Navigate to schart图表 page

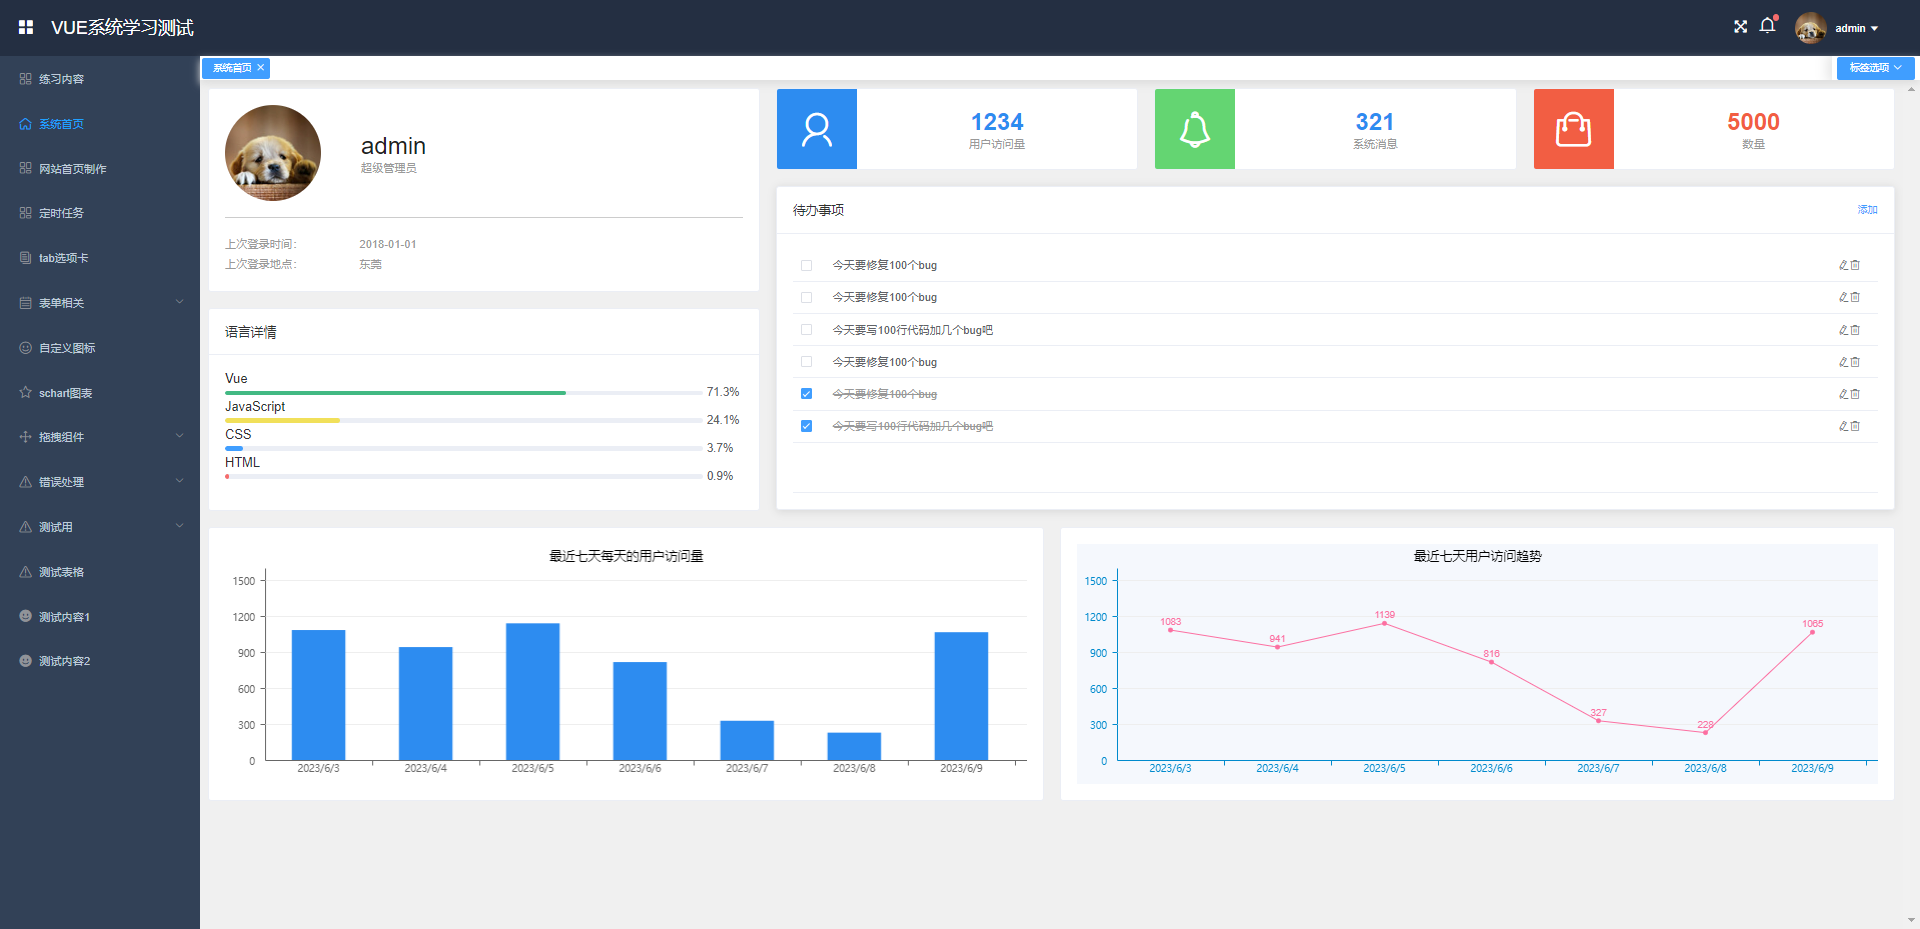(x=100, y=392)
